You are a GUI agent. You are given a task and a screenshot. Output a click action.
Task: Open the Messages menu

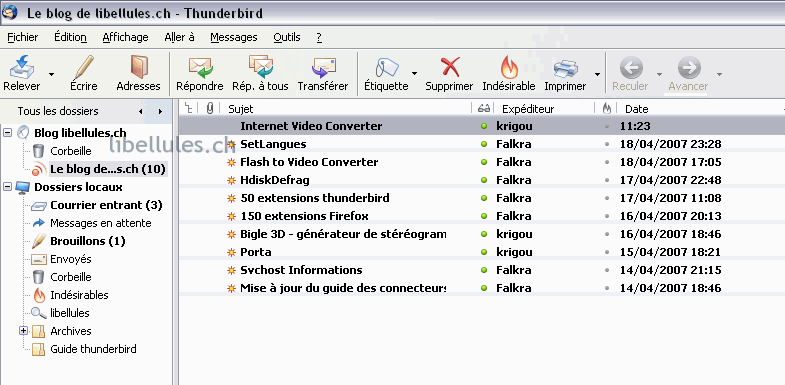coord(234,37)
